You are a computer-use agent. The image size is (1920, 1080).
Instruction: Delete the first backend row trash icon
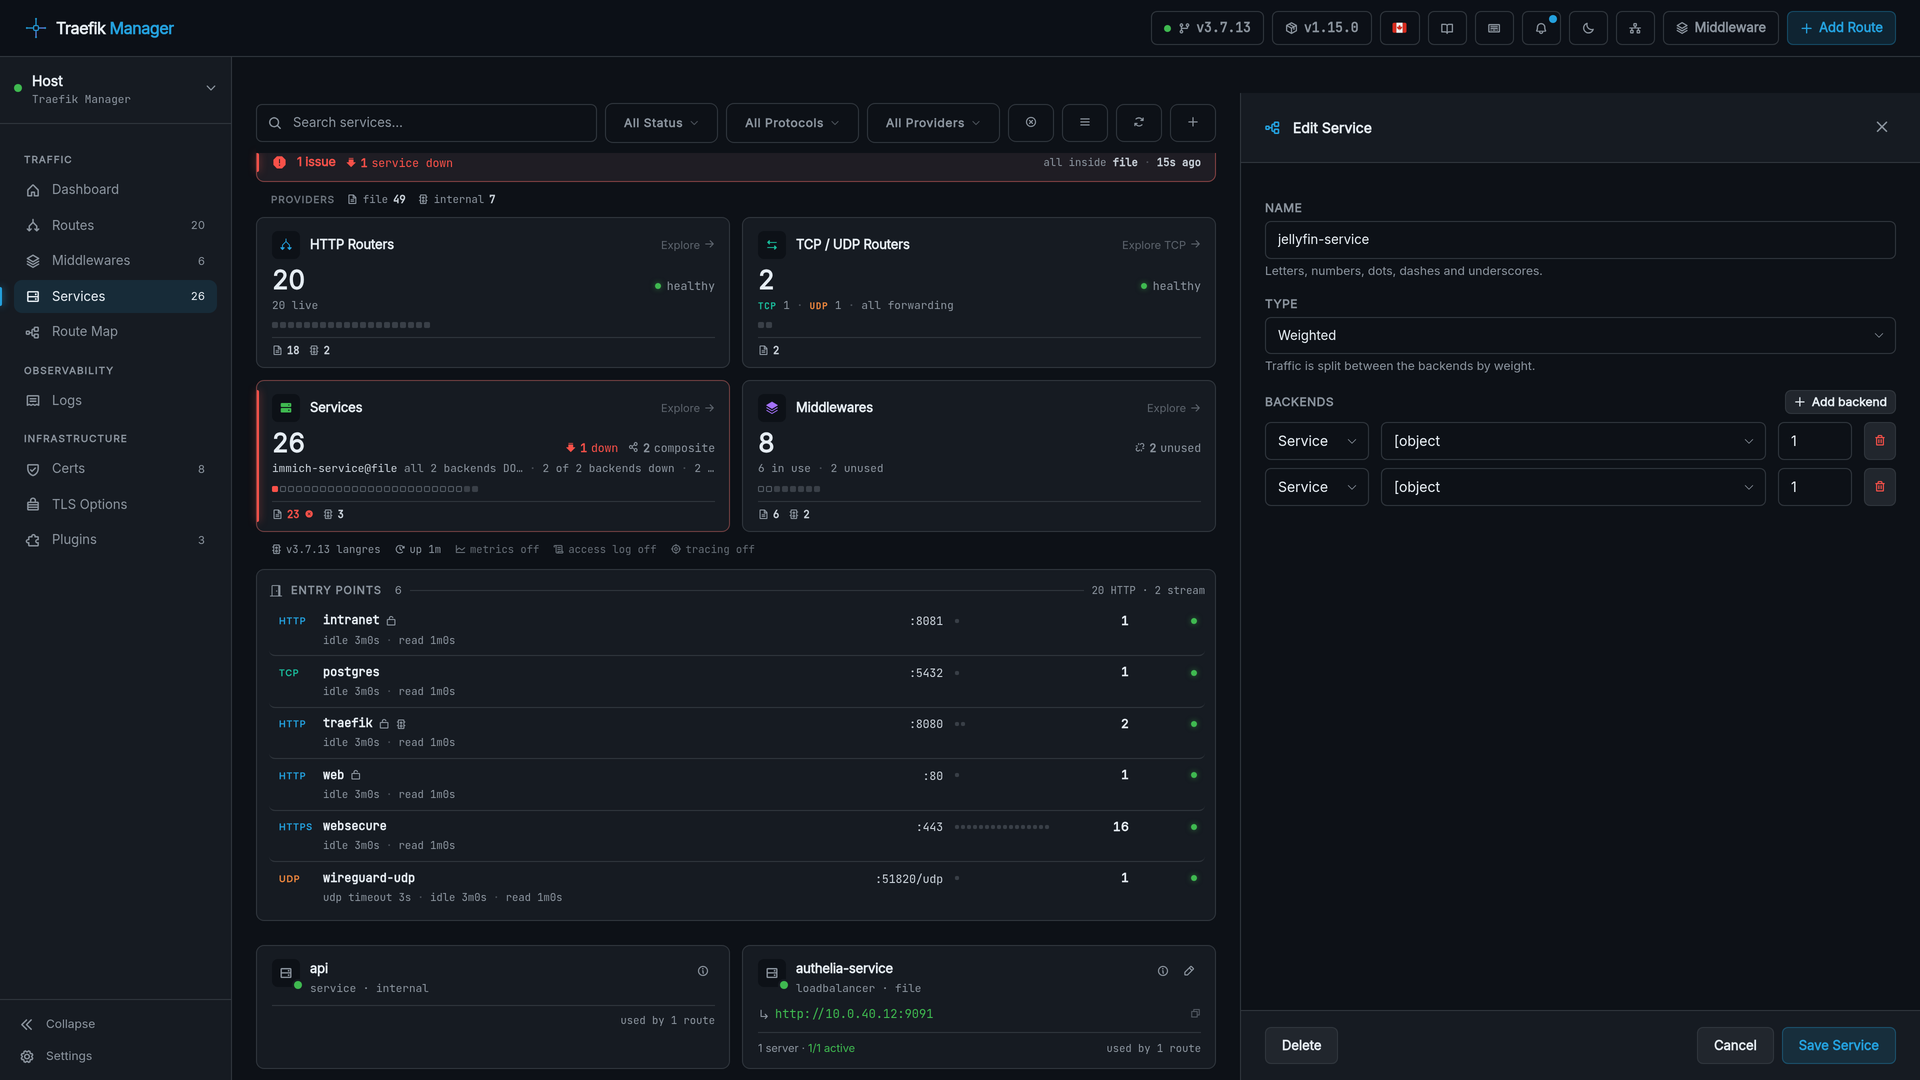tap(1880, 441)
